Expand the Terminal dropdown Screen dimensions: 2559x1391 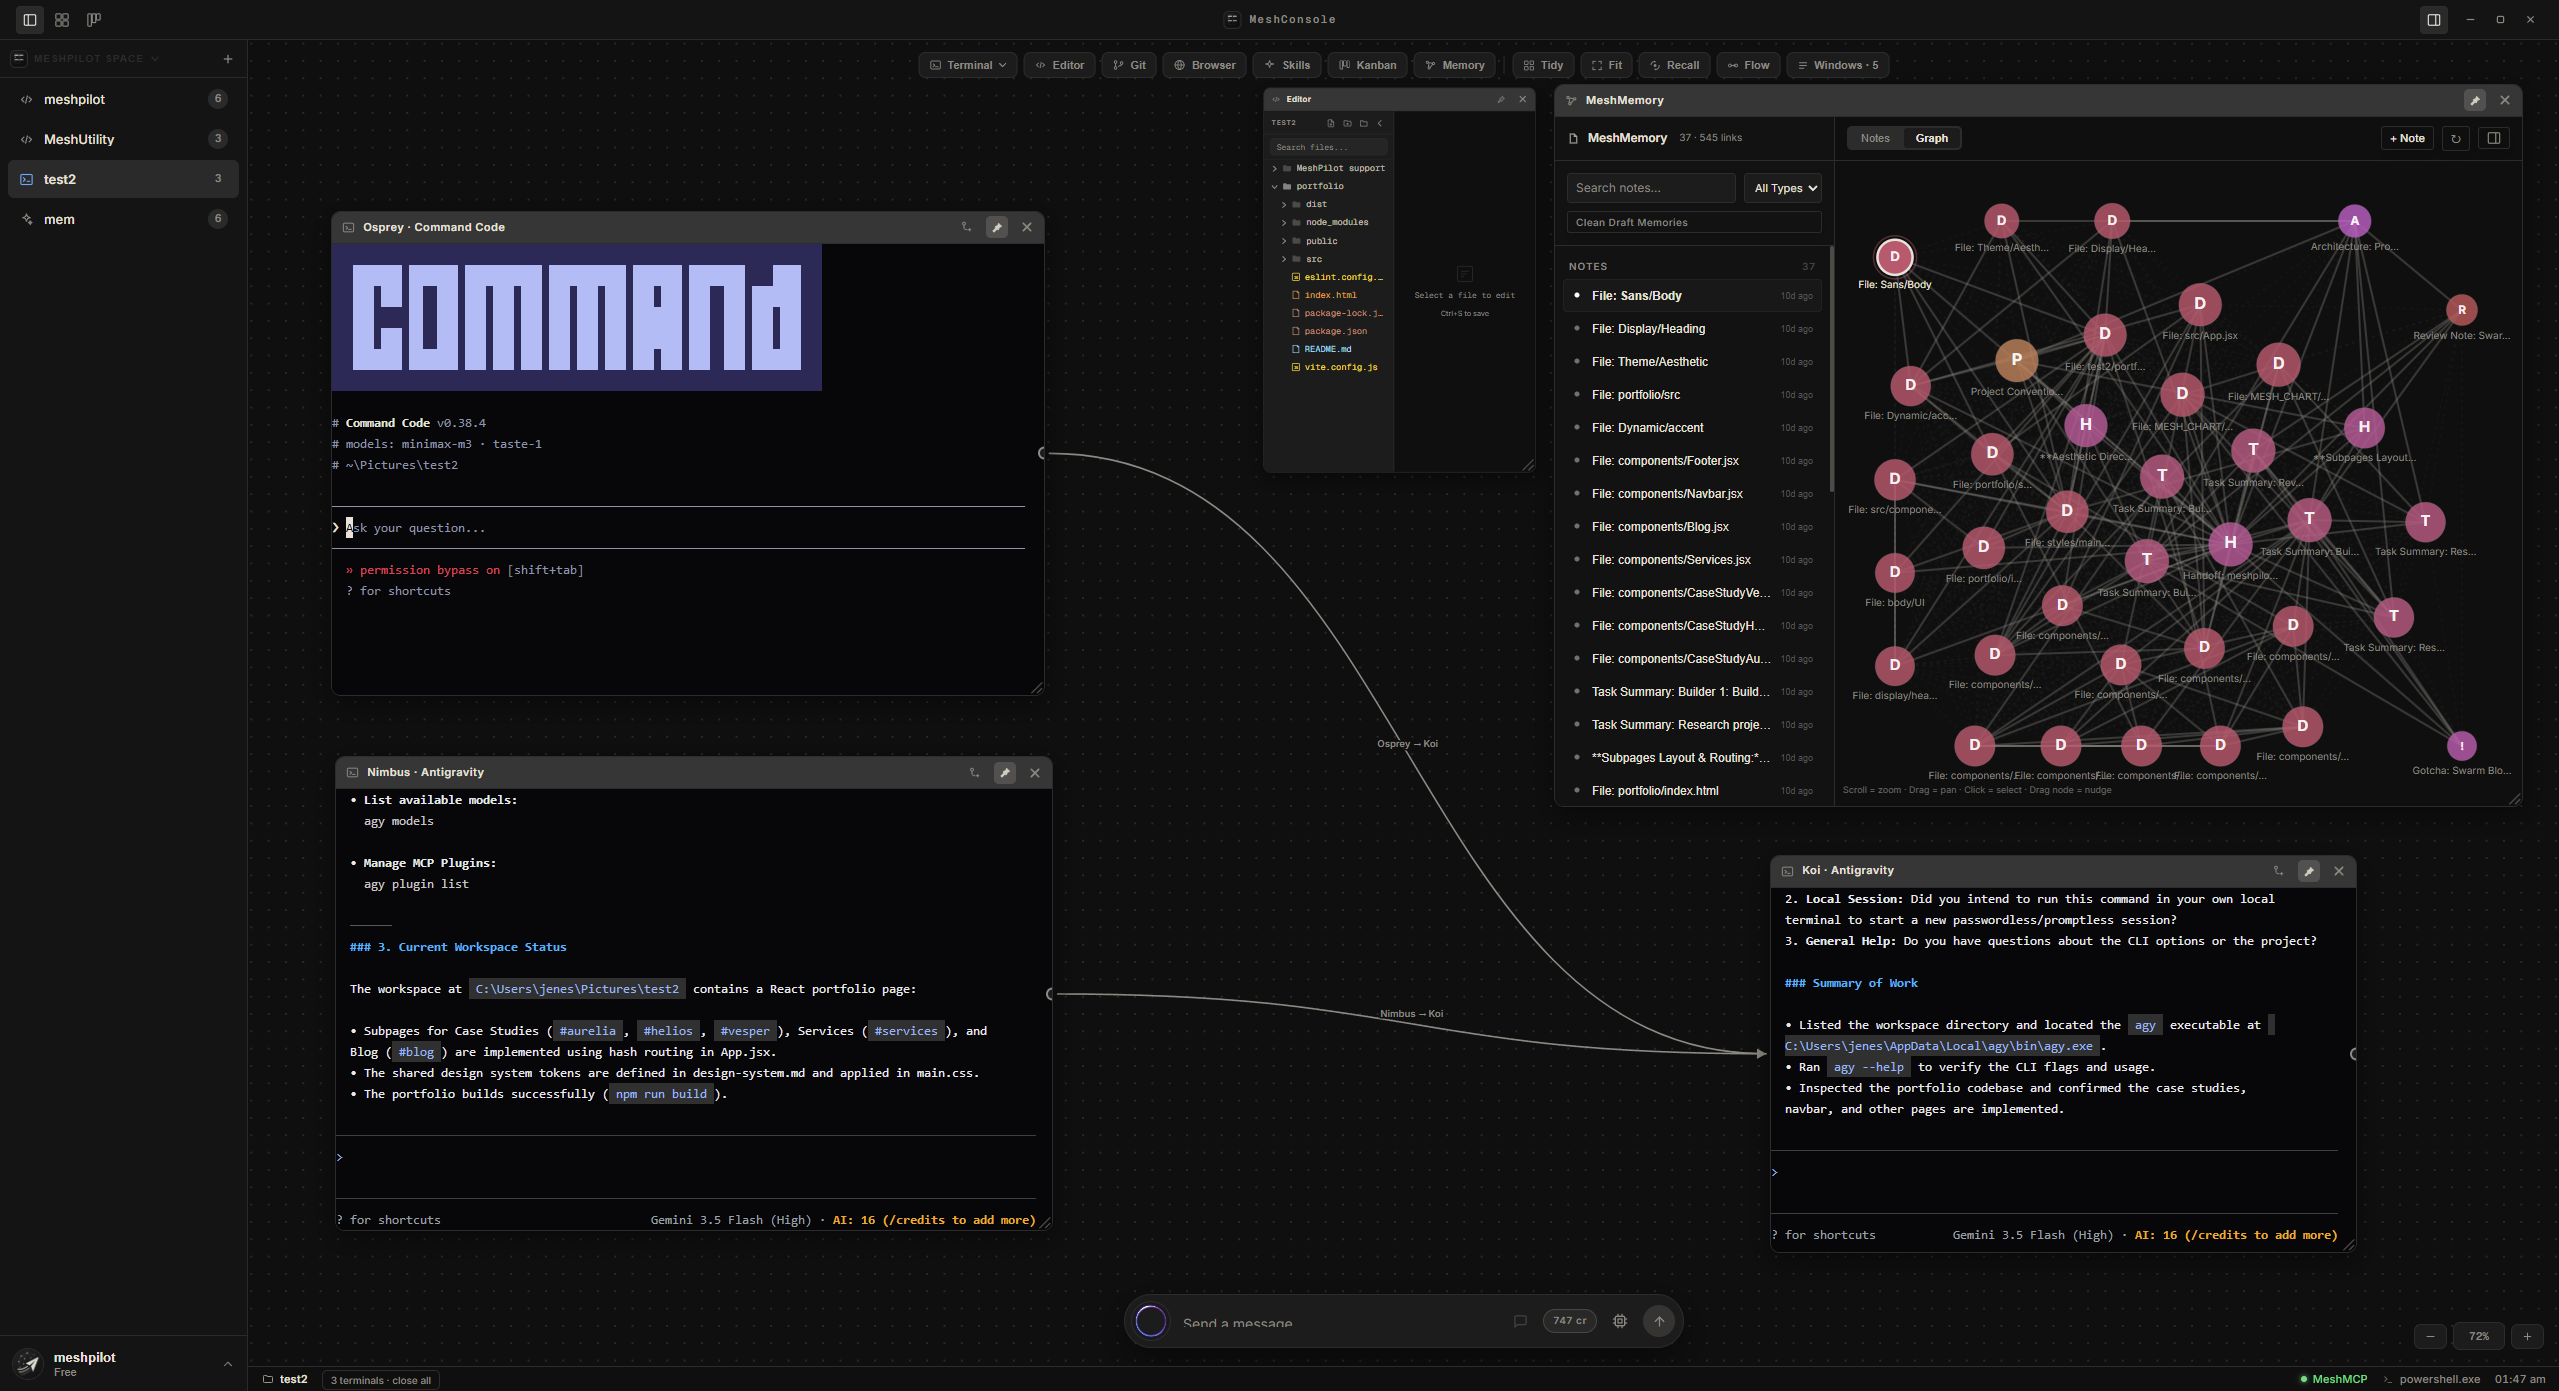[x=969, y=65]
